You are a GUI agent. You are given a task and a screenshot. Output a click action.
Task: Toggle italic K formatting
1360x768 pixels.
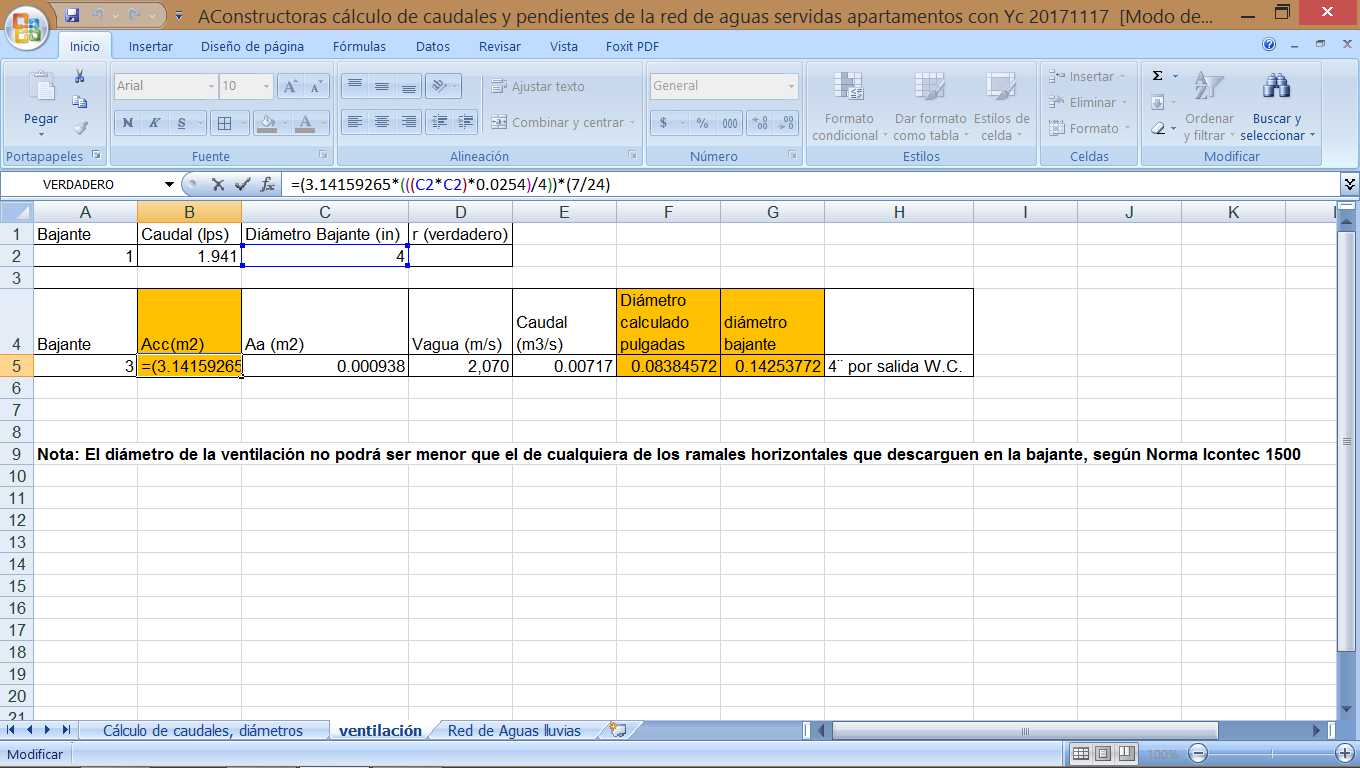click(x=155, y=124)
